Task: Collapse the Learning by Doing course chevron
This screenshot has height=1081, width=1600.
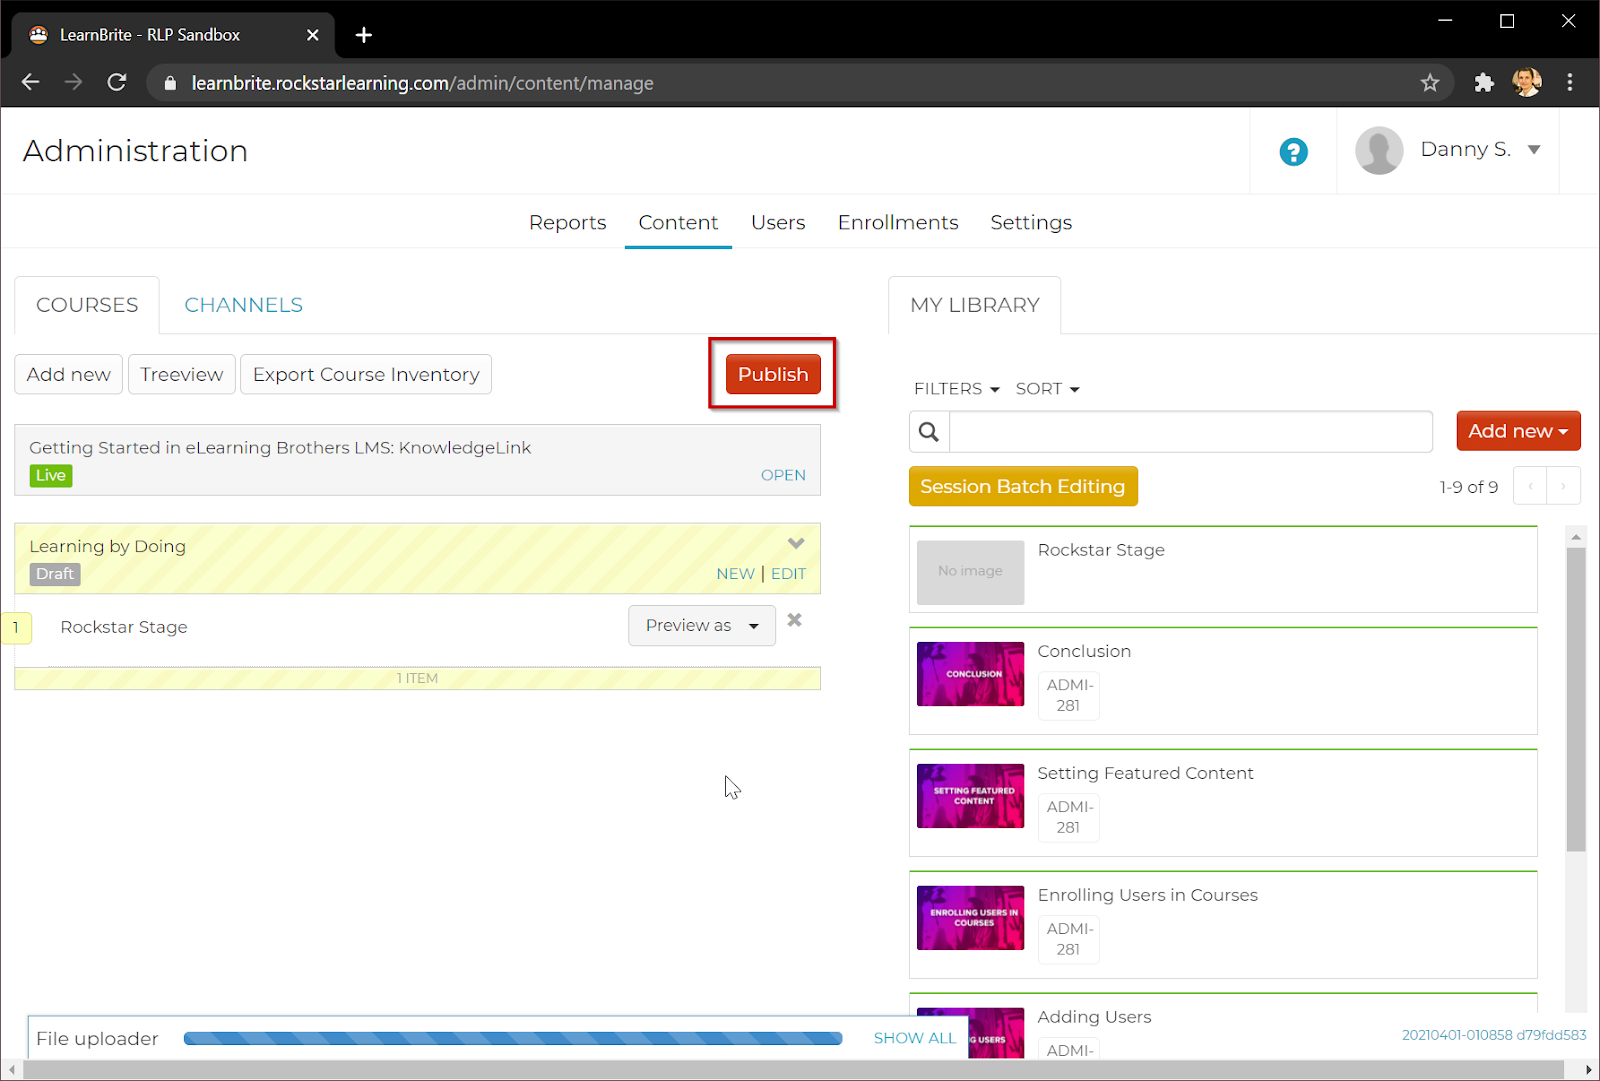Action: click(x=796, y=544)
